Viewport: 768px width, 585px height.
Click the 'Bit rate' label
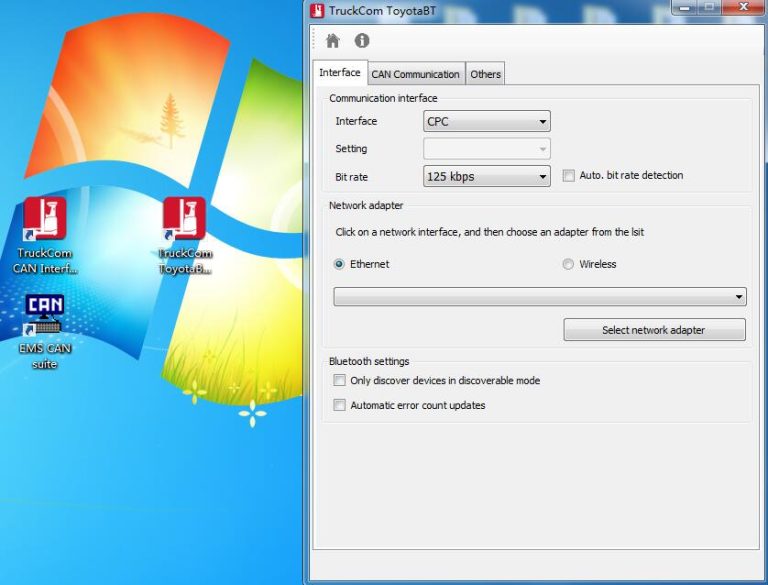pyautogui.click(x=351, y=177)
